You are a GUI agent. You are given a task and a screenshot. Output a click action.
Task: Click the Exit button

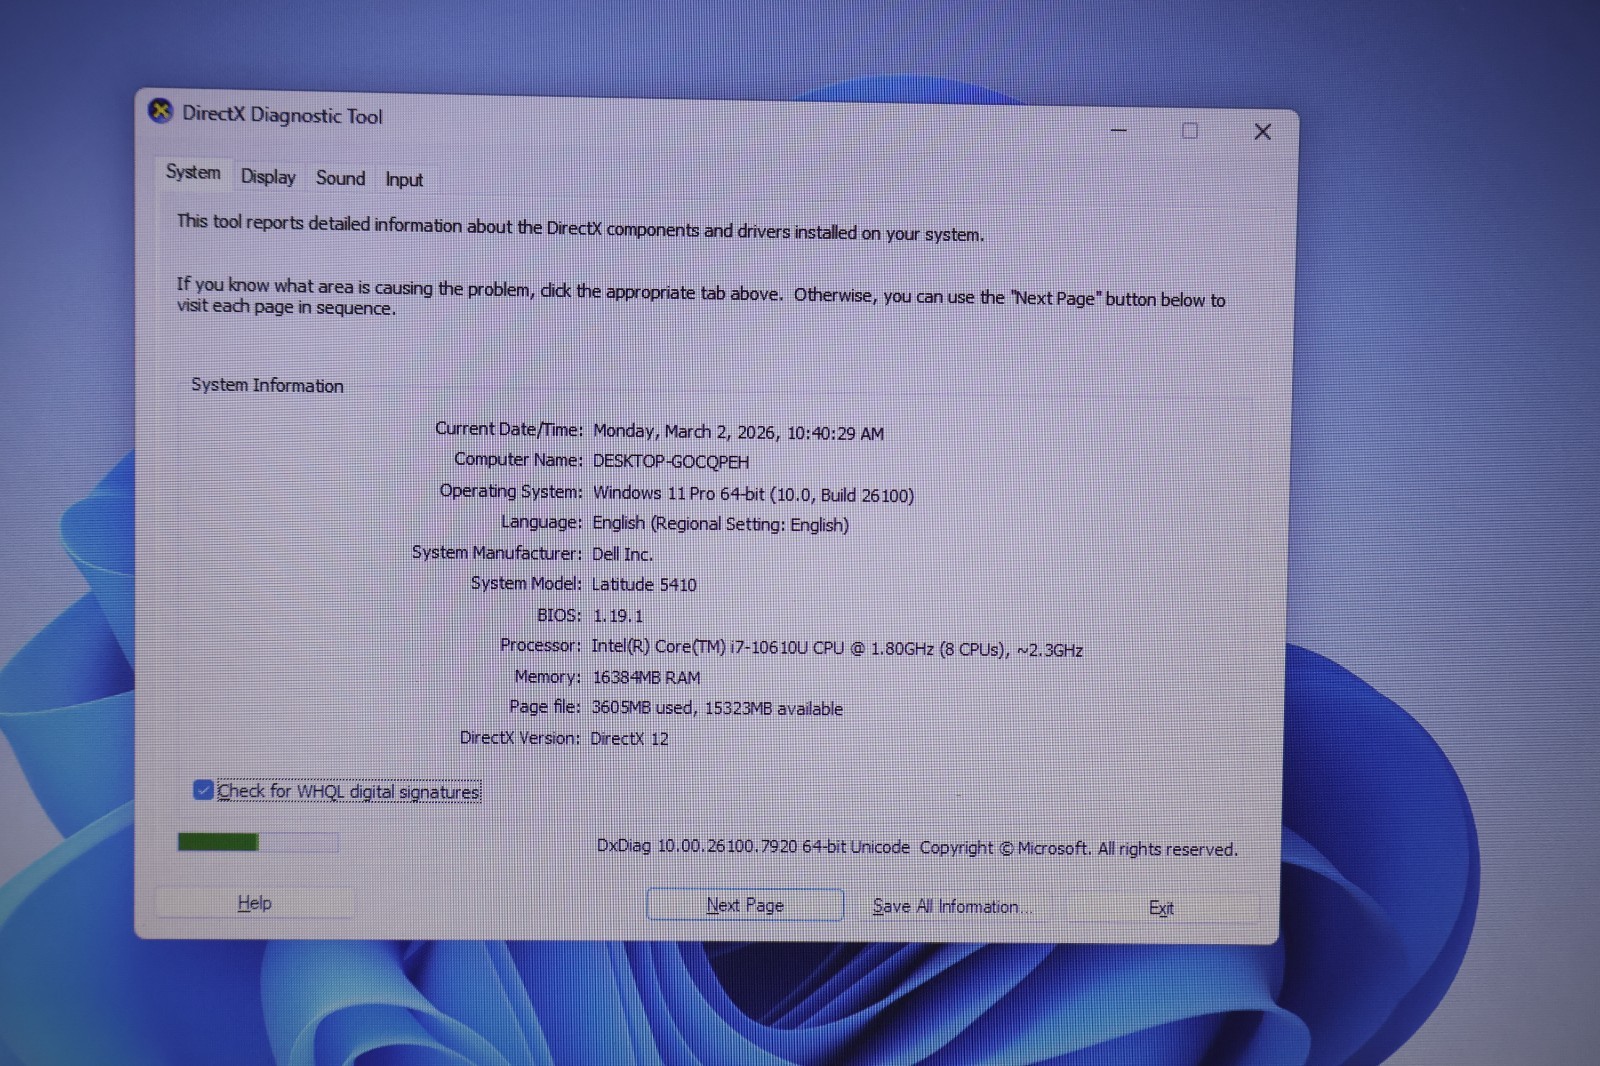coord(1161,908)
